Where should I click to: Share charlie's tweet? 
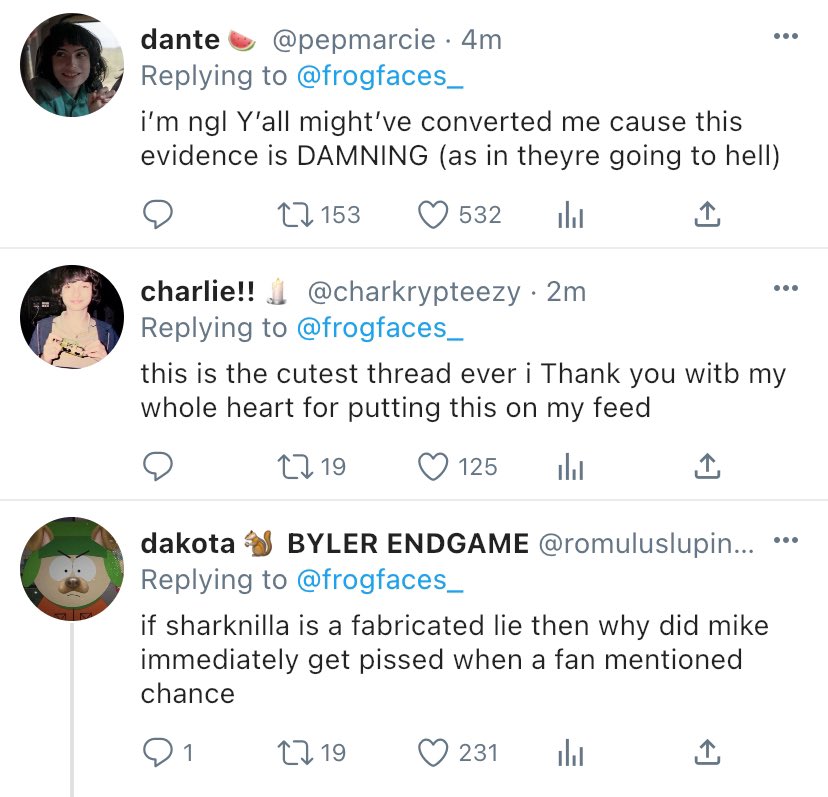(706, 466)
